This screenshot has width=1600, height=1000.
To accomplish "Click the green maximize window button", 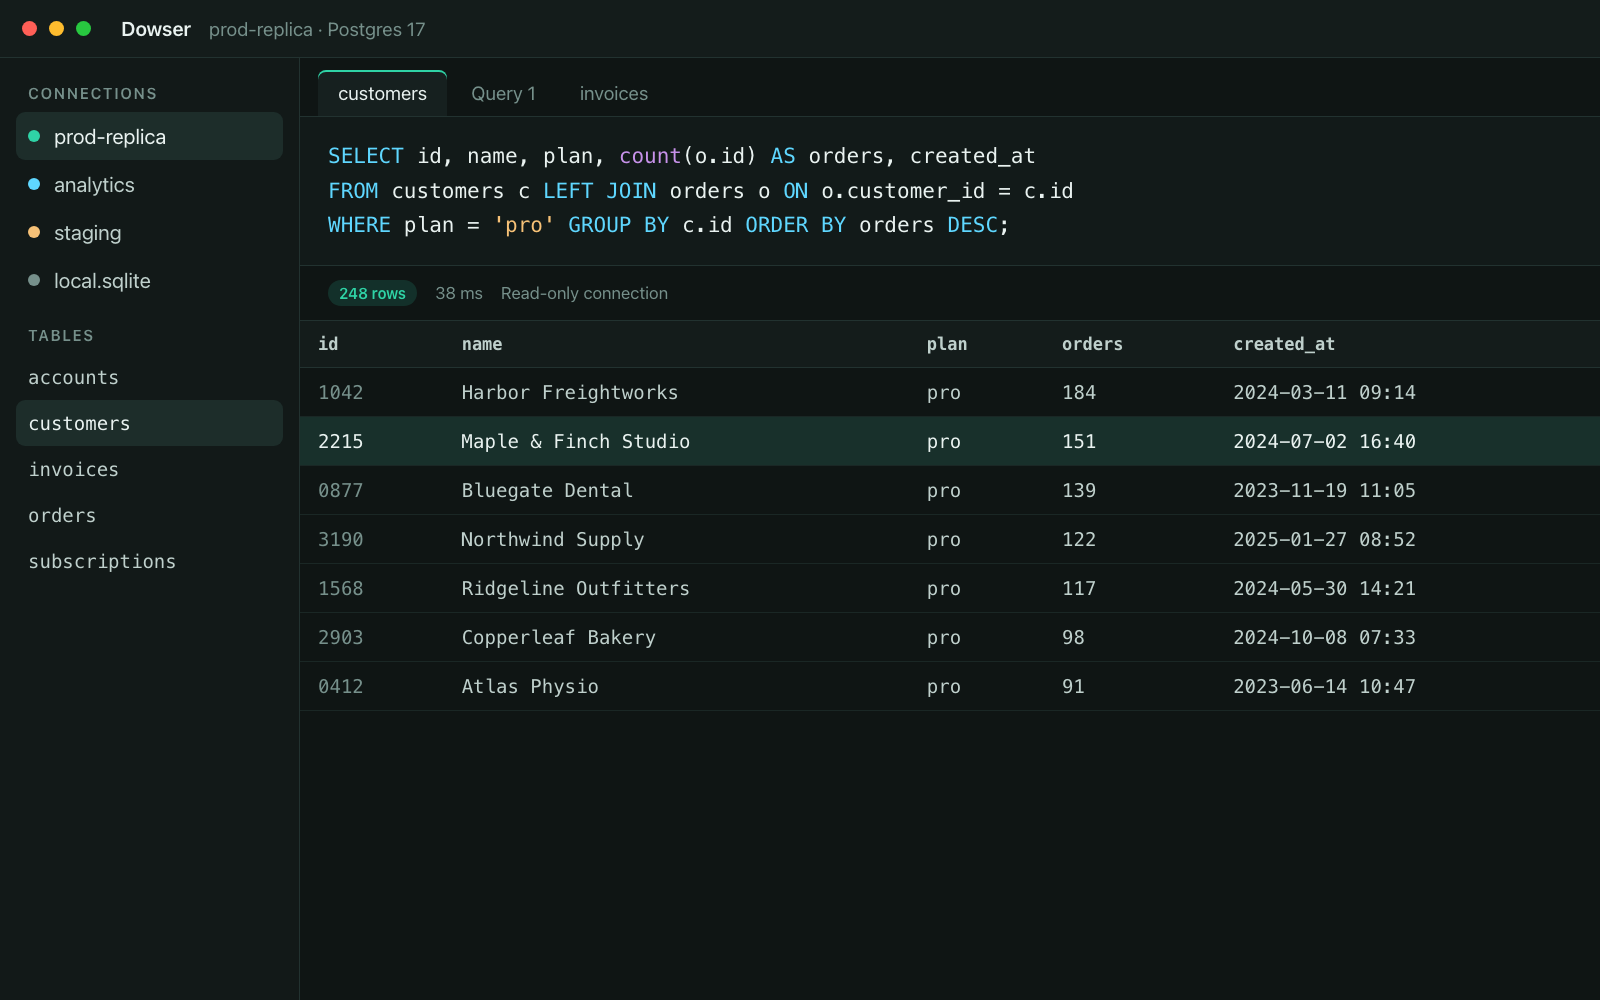I will coord(84,29).
